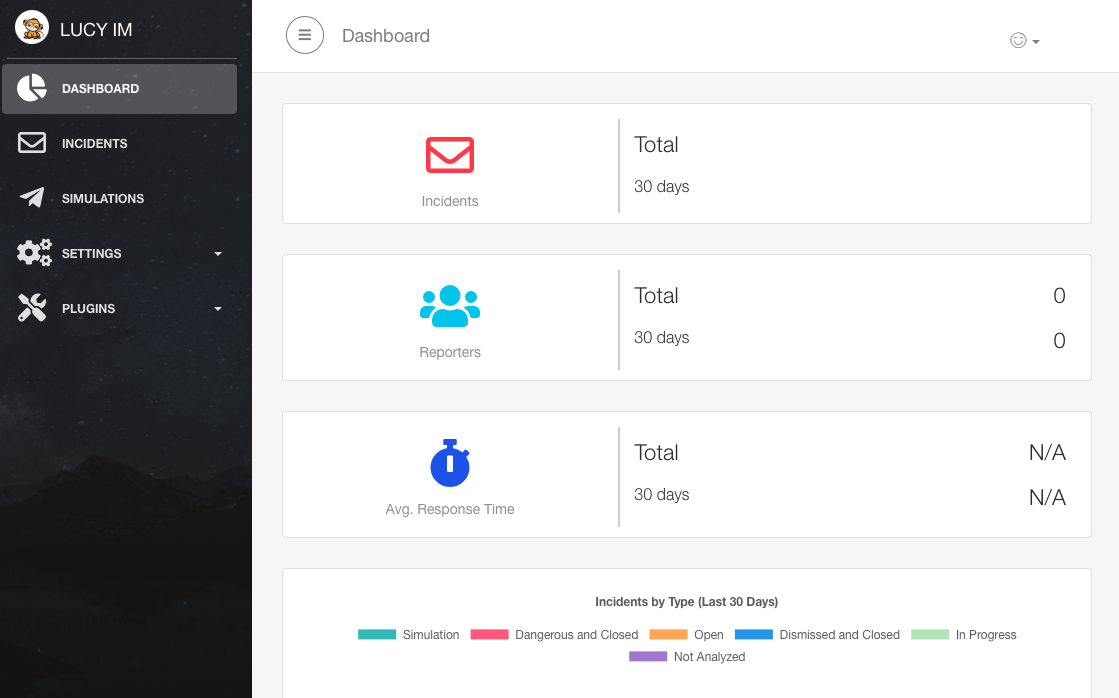
Task: Go to Simulations in the sidebar
Action: tap(103, 198)
